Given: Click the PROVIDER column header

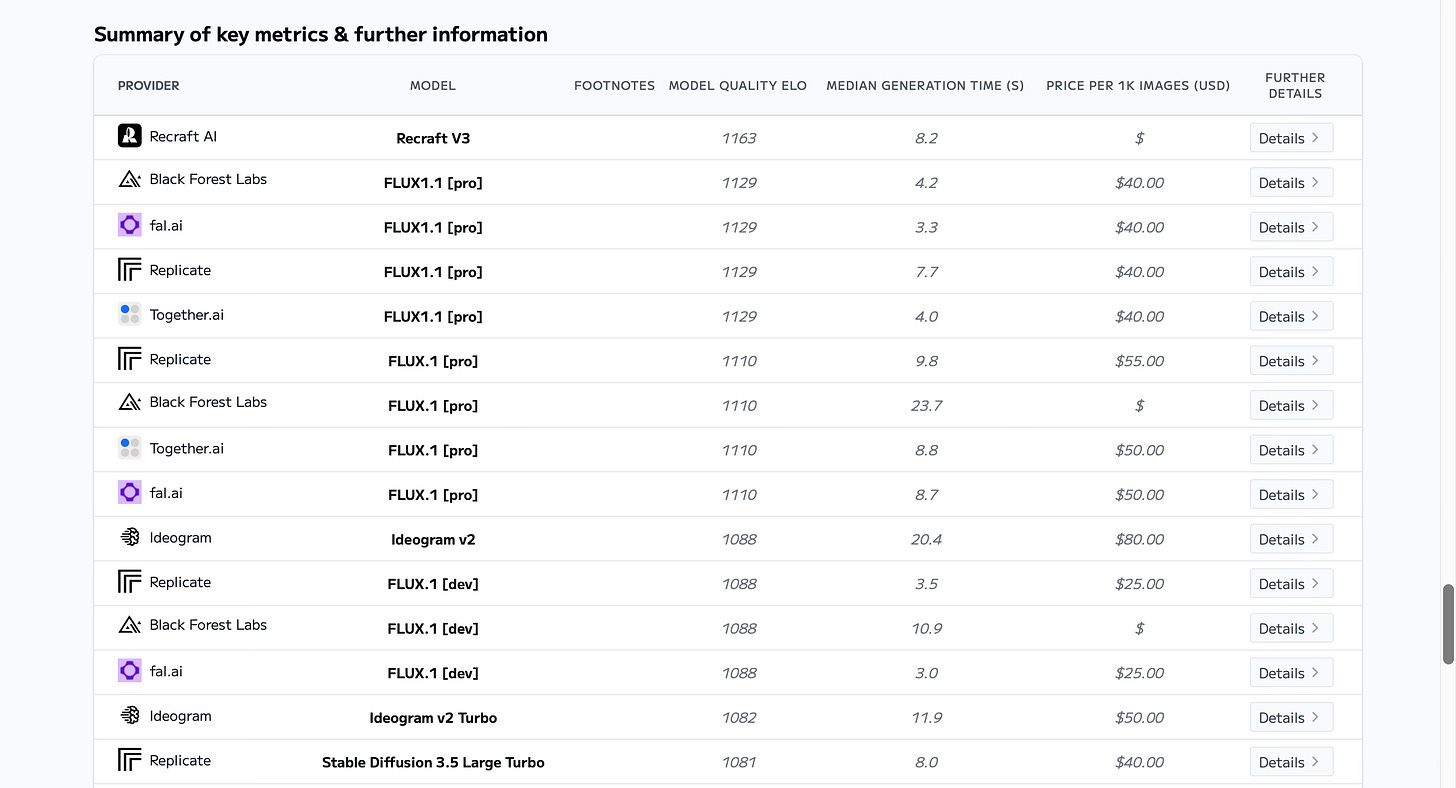Looking at the screenshot, I should click(148, 86).
